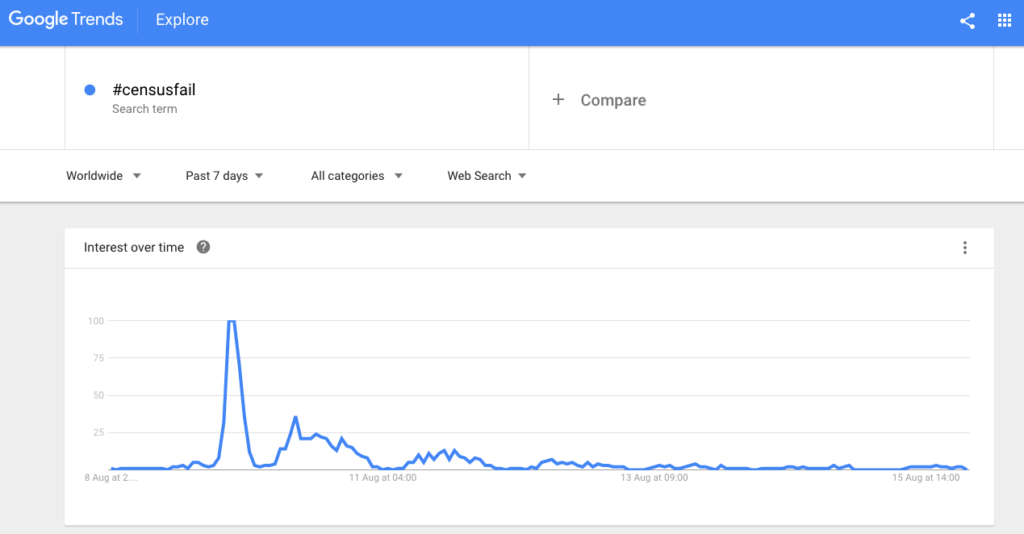This screenshot has height=534, width=1024.
Task: Click the 11 Aug at 04:00 axis label
Action: 383,478
